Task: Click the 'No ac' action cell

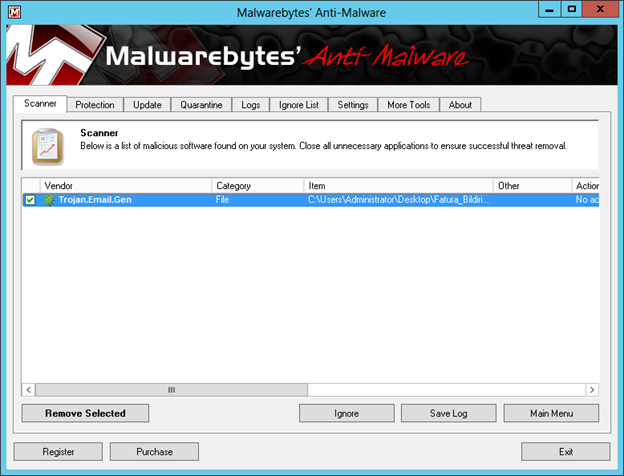Action: tap(587, 200)
